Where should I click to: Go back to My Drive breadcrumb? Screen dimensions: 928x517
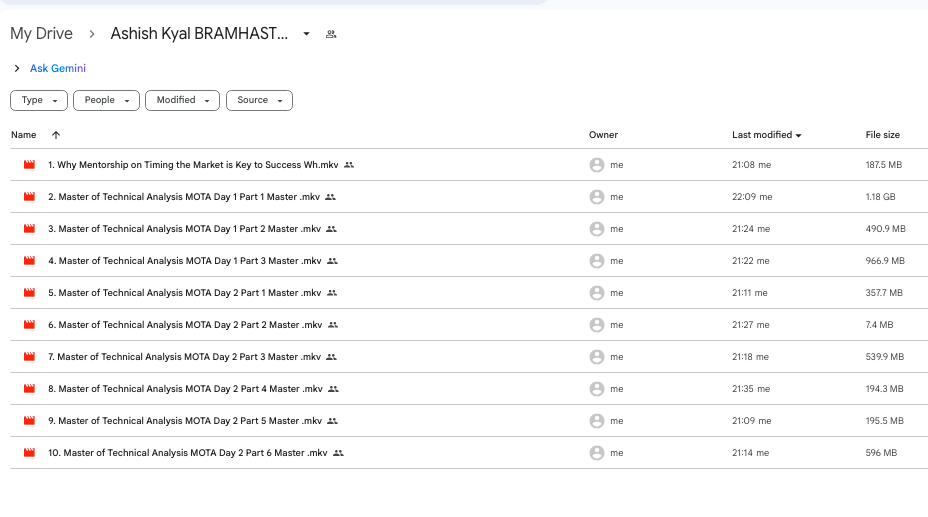coord(41,34)
